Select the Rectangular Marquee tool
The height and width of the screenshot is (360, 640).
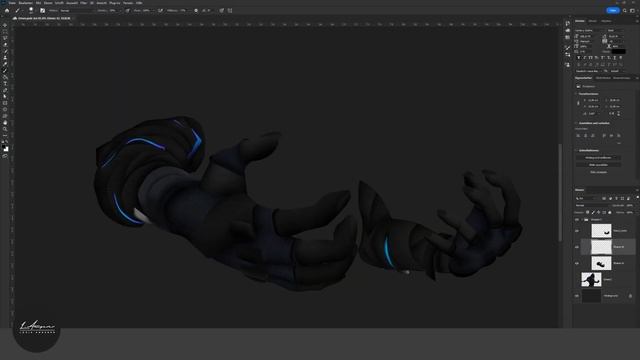(x=5, y=31)
